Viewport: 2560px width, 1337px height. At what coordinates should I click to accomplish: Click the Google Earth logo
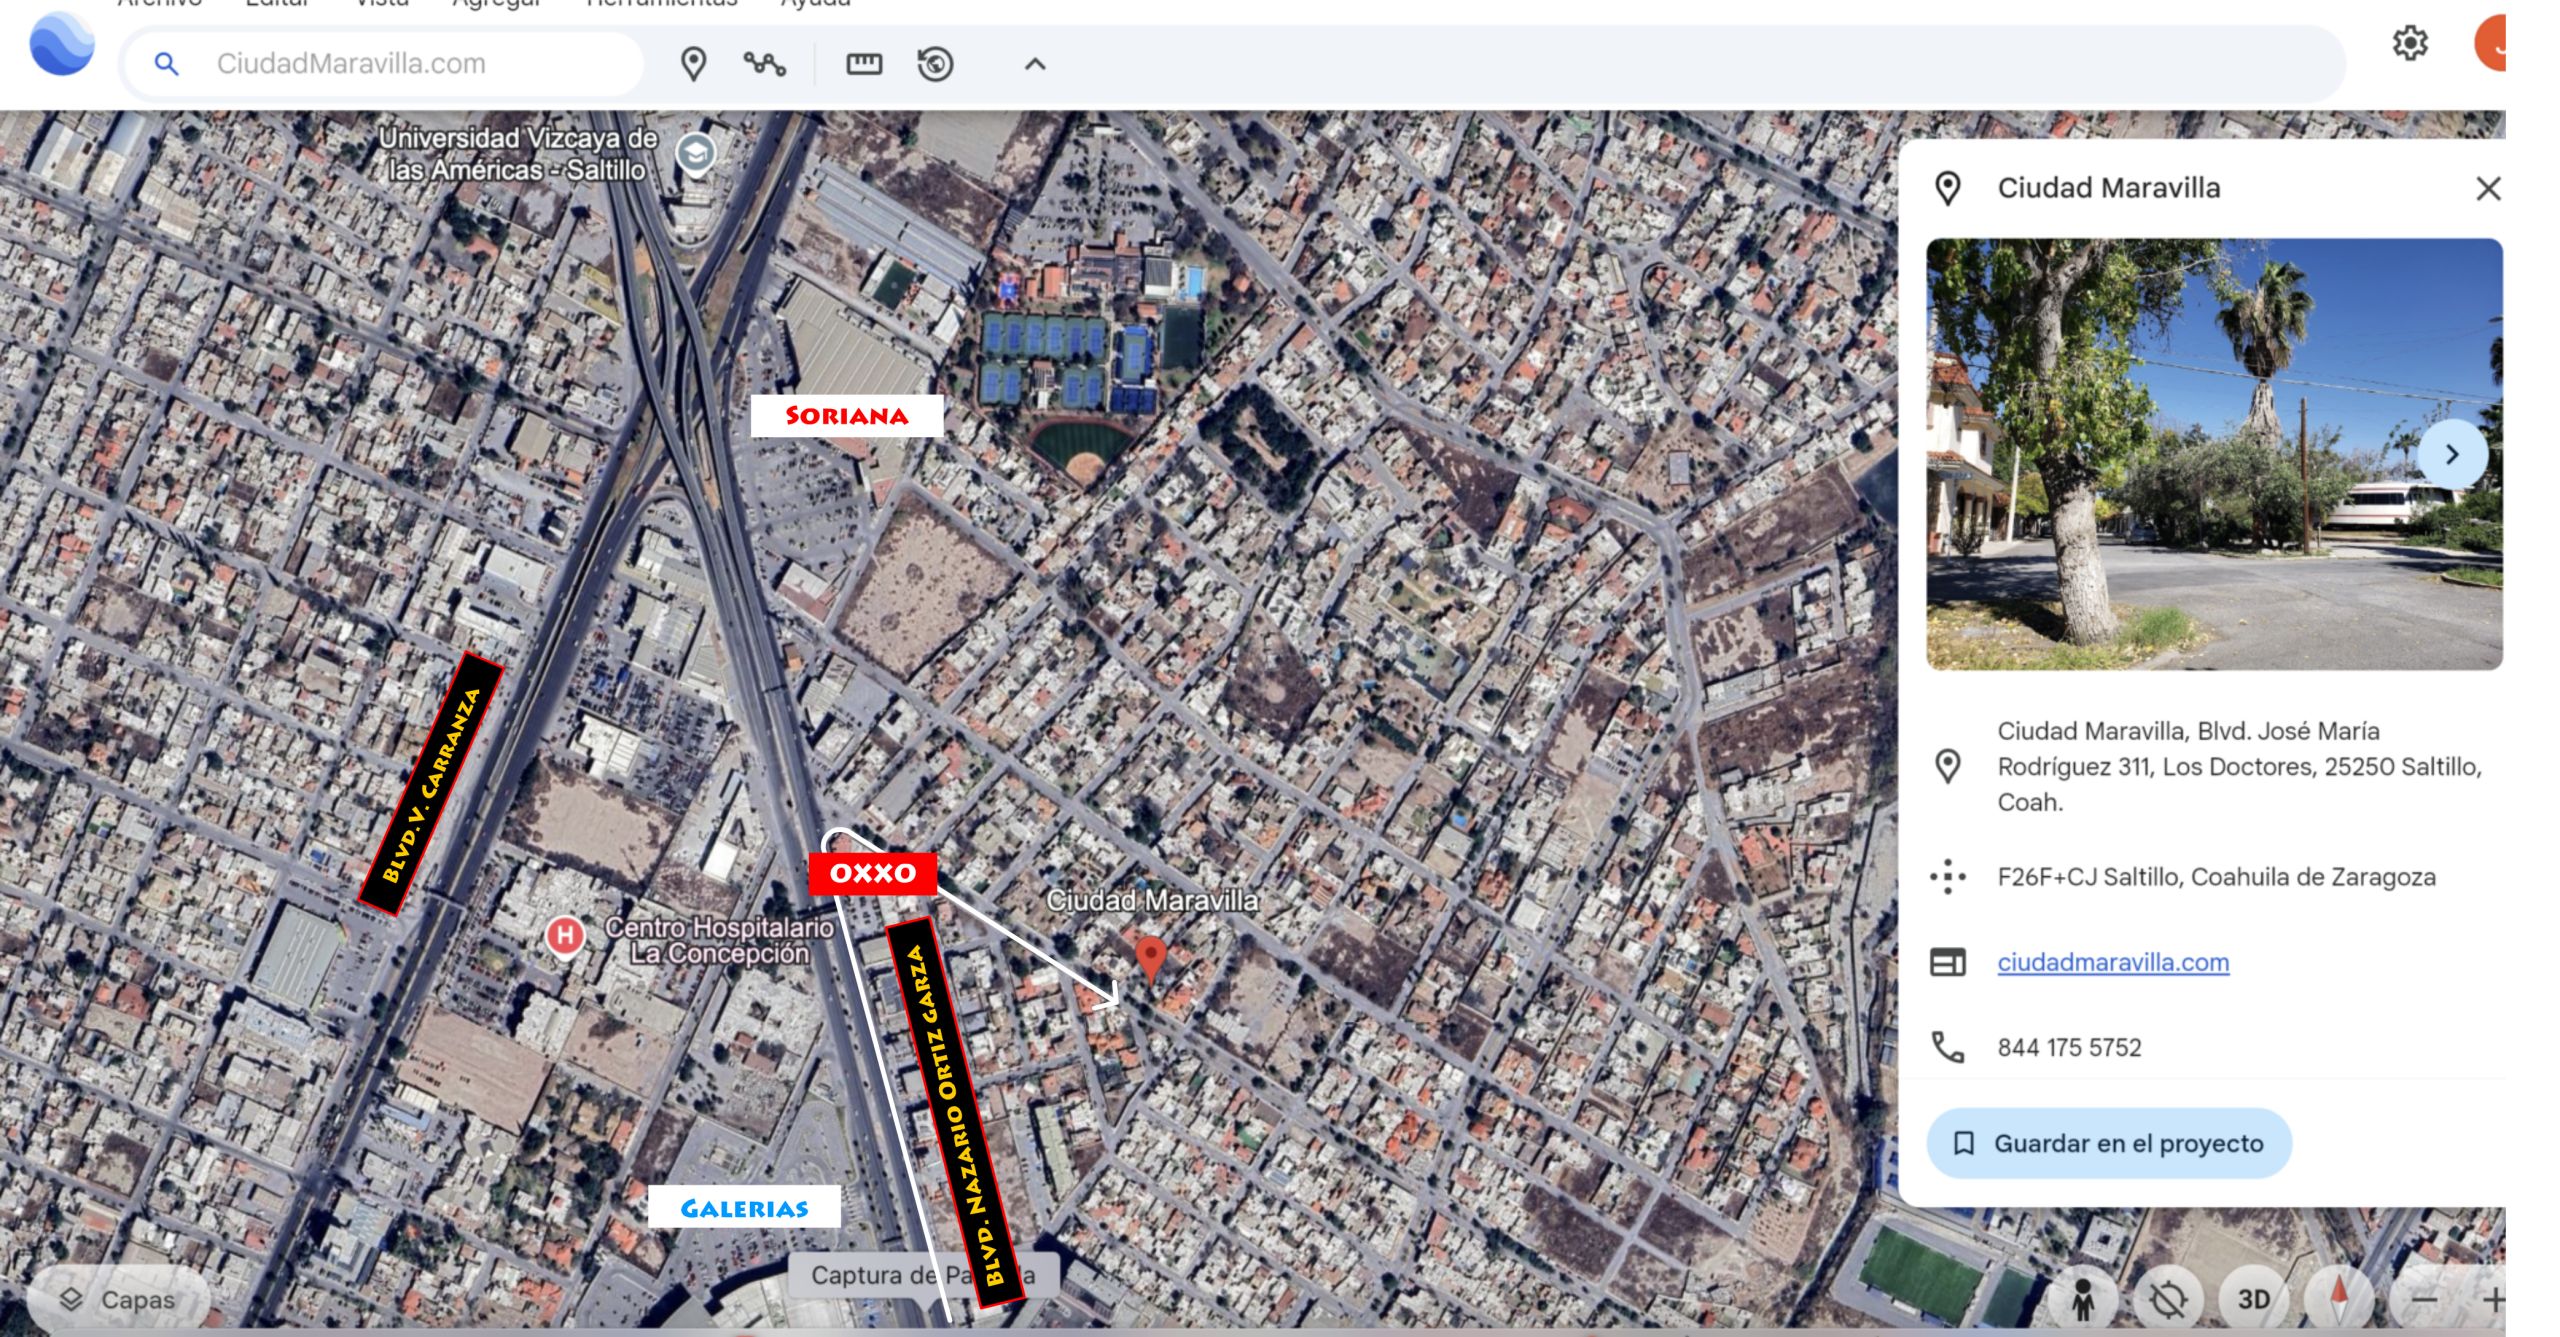(x=62, y=45)
